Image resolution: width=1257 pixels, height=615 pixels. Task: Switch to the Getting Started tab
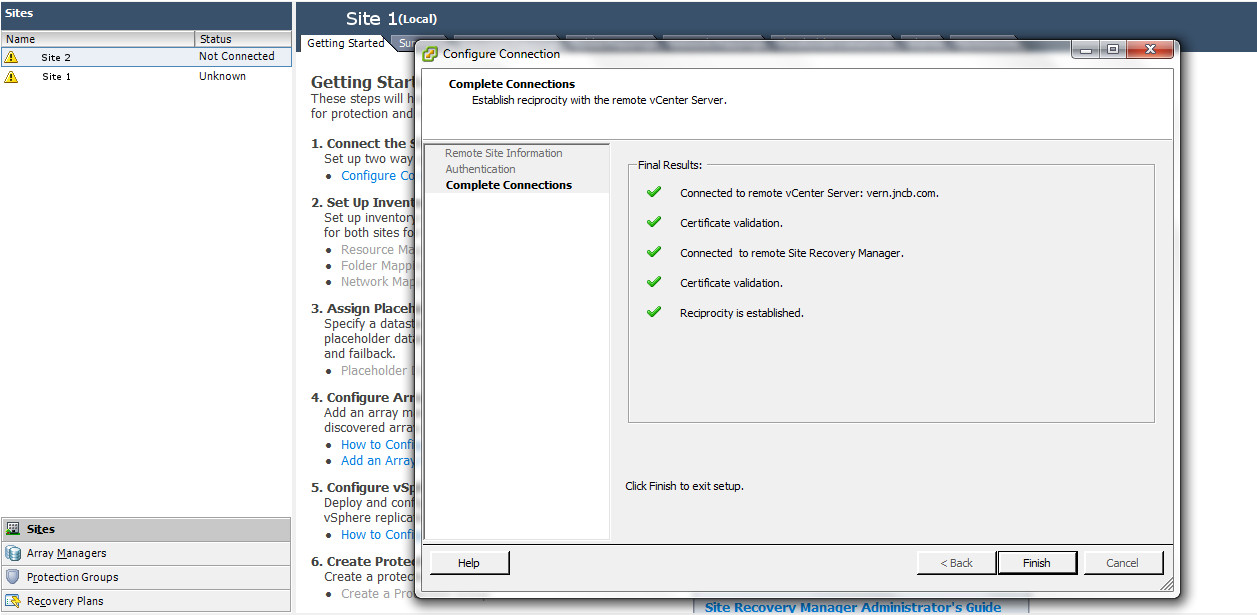tap(345, 43)
